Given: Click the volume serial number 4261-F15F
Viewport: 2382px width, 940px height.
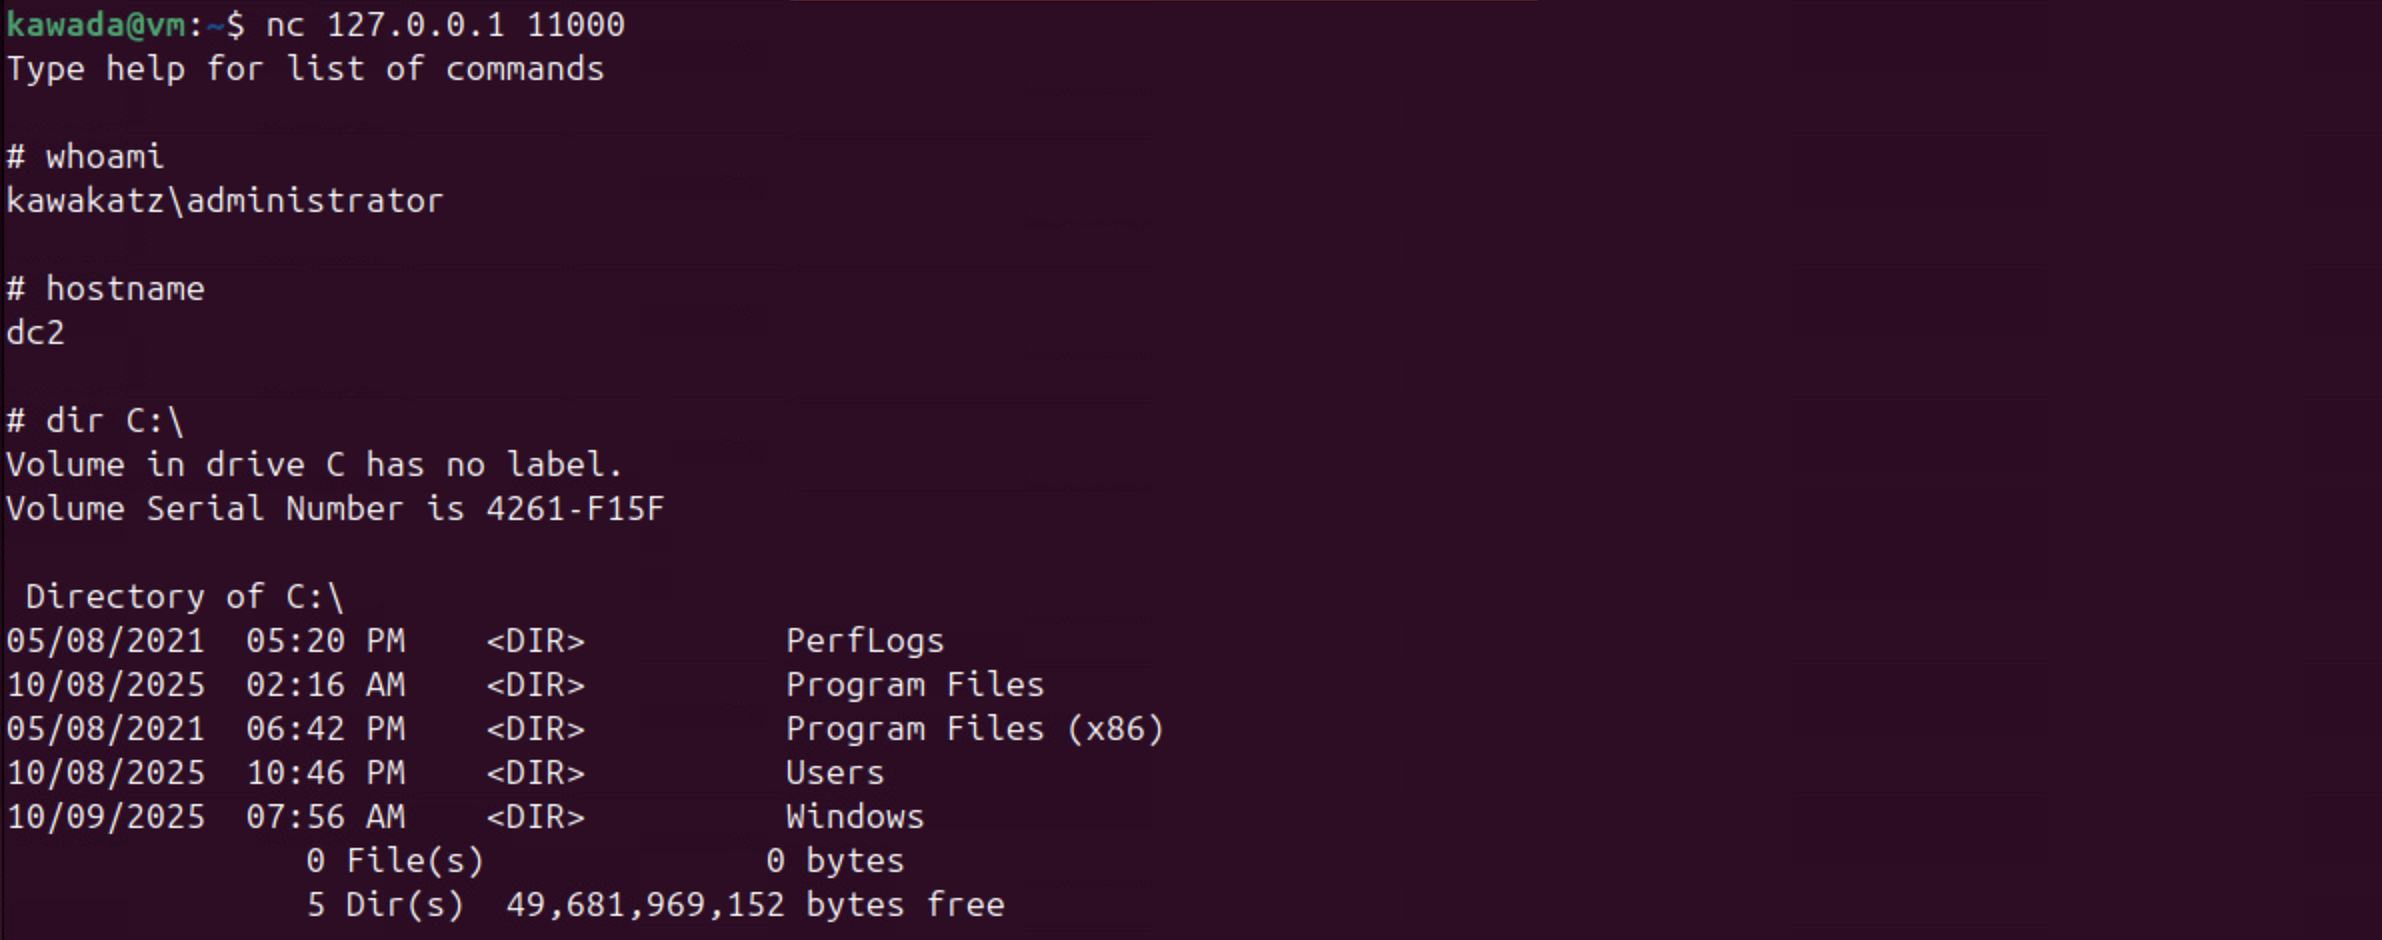Looking at the screenshot, I should click(575, 509).
